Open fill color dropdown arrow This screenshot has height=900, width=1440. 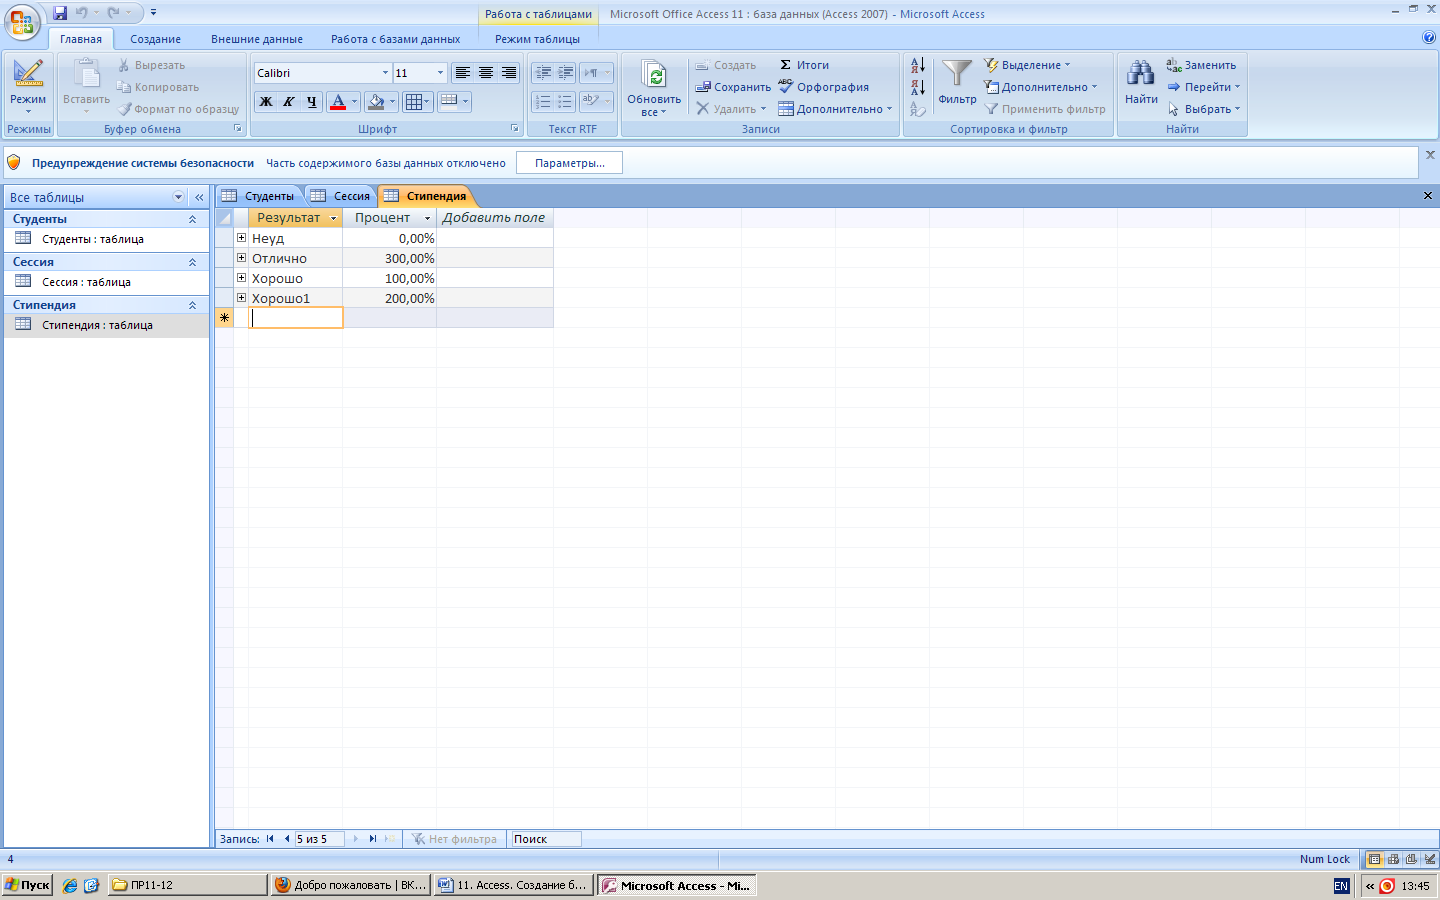point(392,102)
